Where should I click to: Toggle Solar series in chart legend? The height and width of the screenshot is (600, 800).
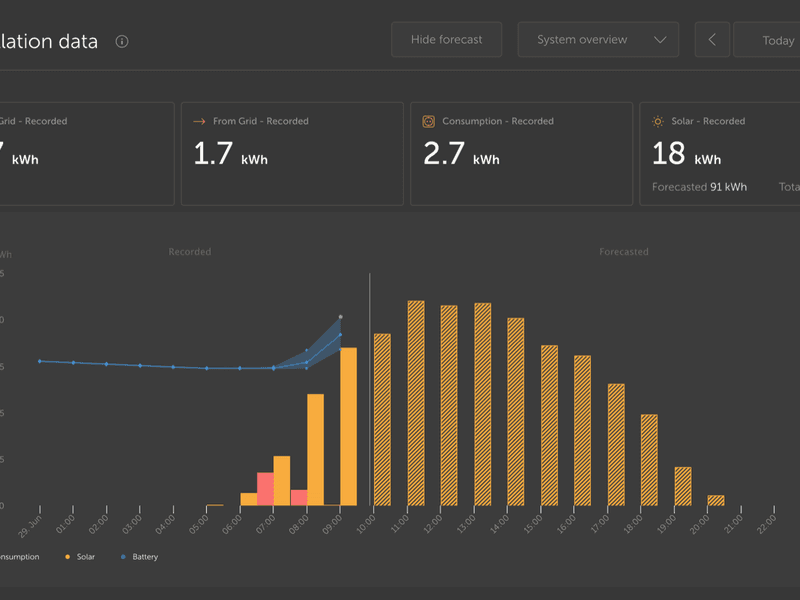click(80, 557)
